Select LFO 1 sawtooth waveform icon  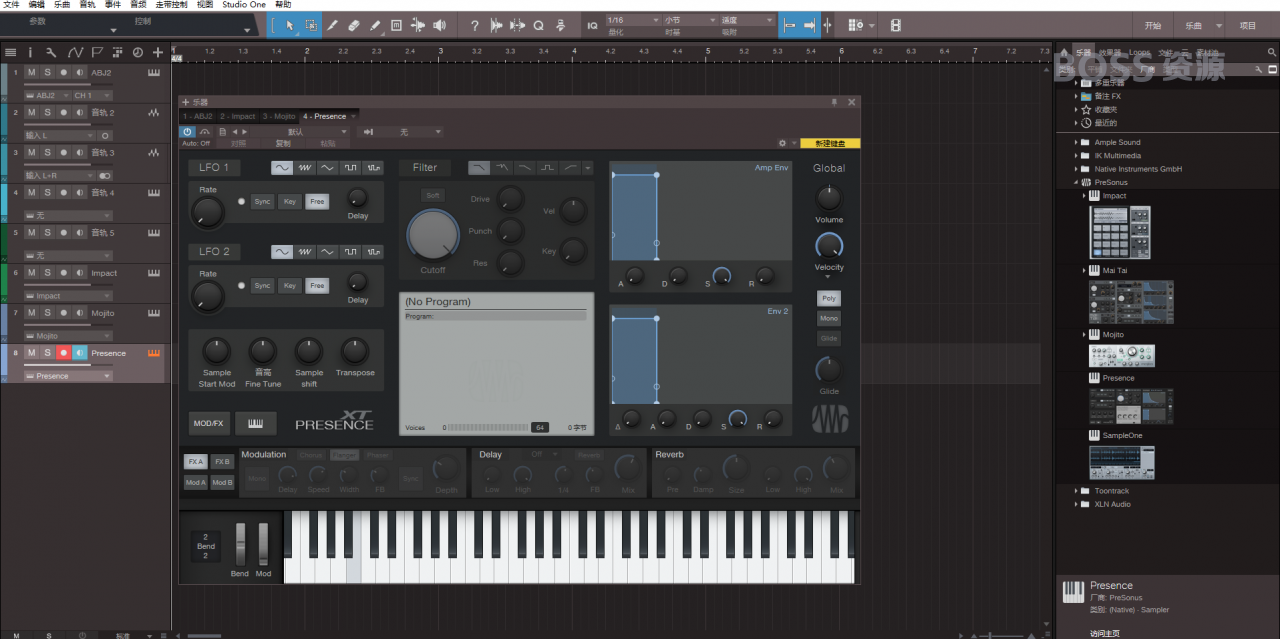304,167
